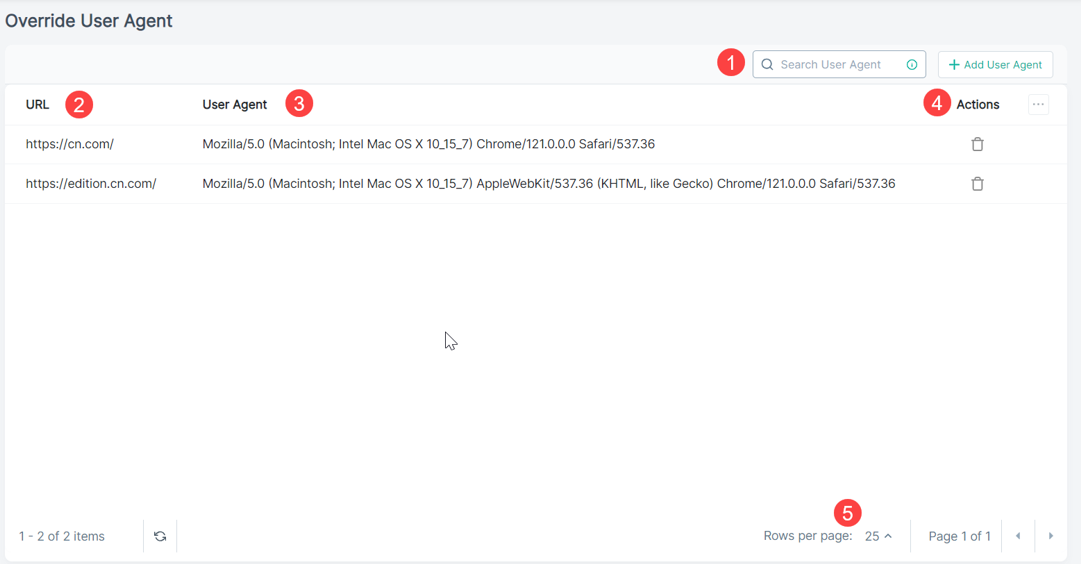Open the column options ellipsis menu
The image size is (1081, 564).
(x=1038, y=104)
